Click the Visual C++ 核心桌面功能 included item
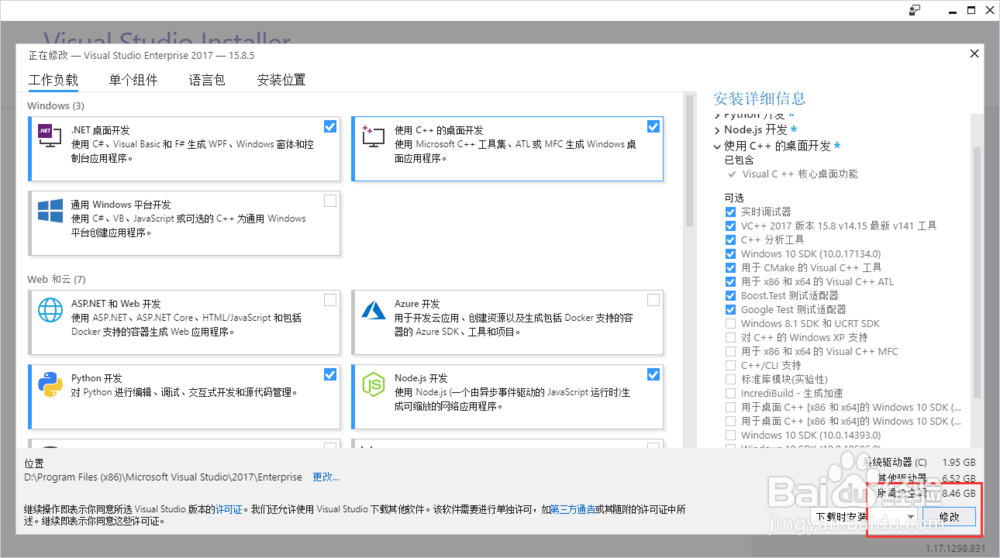The image size is (1000, 558). pos(800,174)
